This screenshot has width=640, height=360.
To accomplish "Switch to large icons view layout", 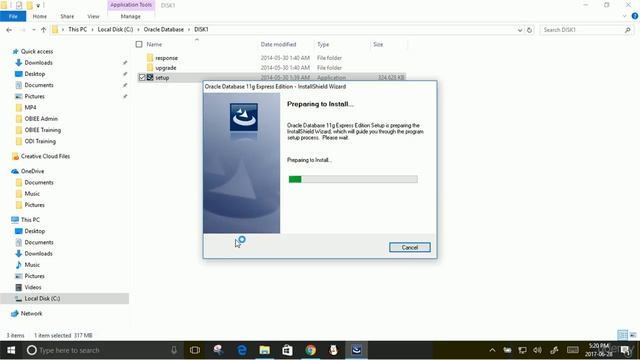I will pyautogui.click(x=633, y=335).
